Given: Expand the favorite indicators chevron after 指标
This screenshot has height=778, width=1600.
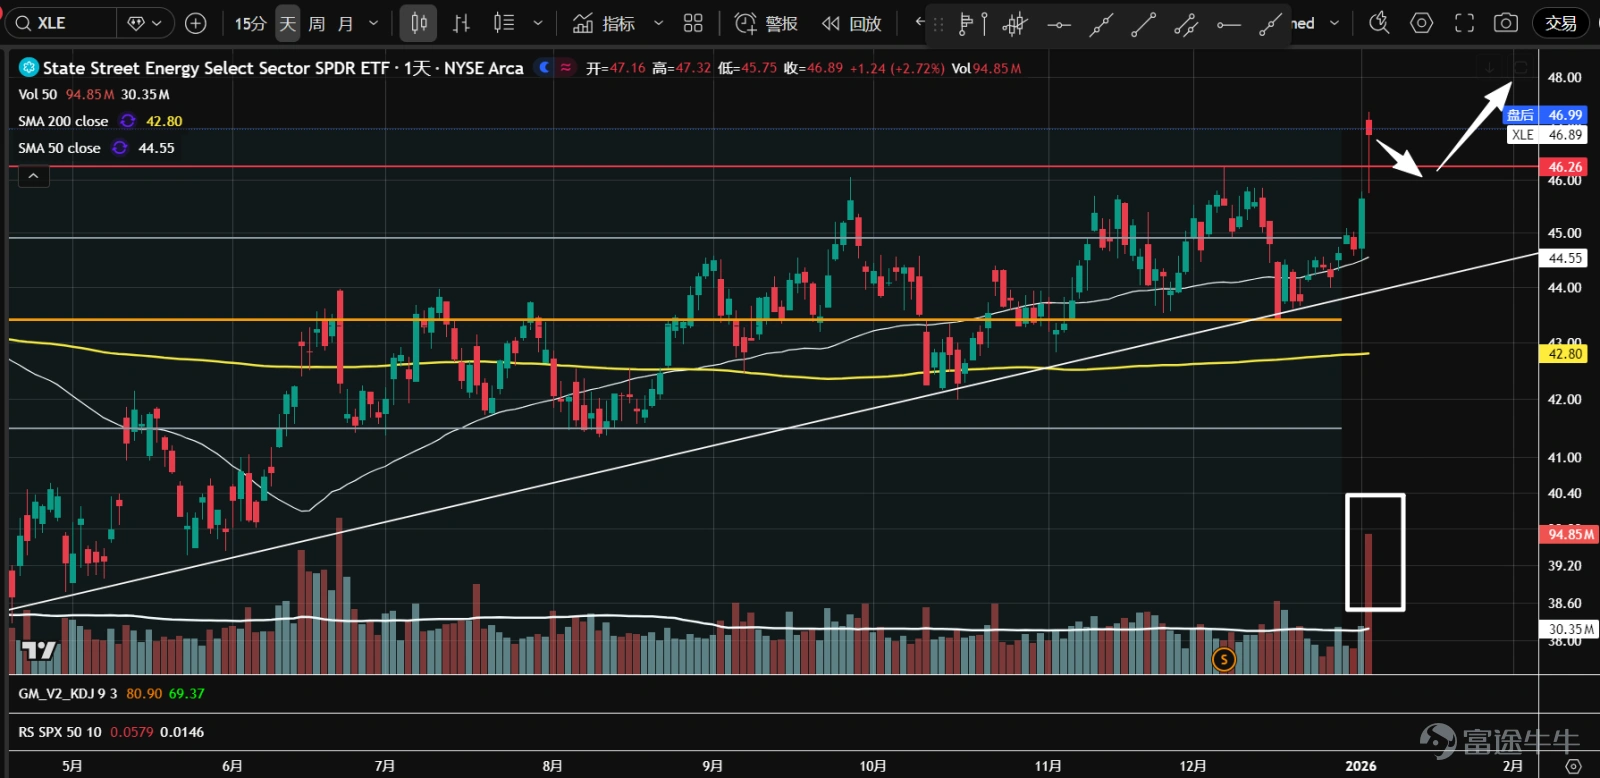Looking at the screenshot, I should click(x=658, y=23).
